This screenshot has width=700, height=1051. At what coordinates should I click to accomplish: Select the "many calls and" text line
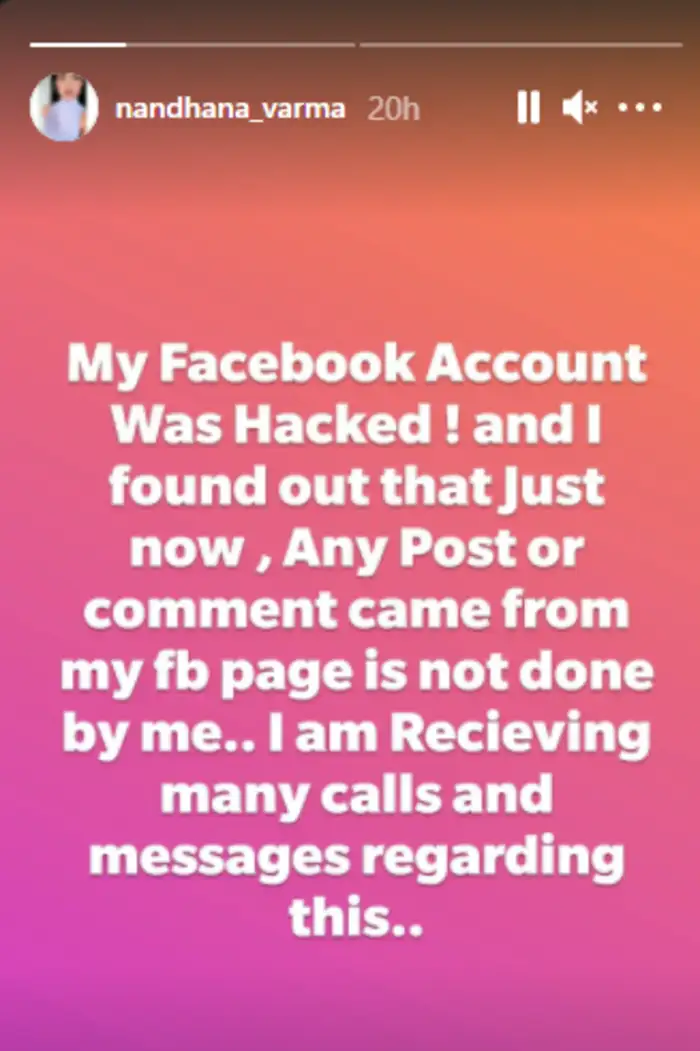(355, 798)
